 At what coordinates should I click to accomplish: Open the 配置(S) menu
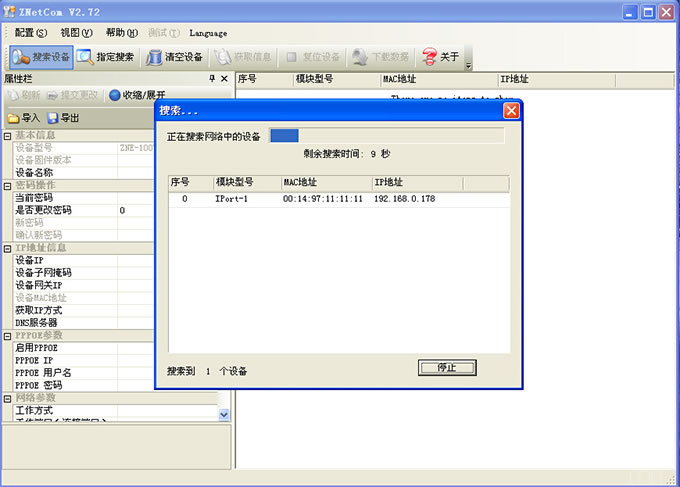(30, 33)
